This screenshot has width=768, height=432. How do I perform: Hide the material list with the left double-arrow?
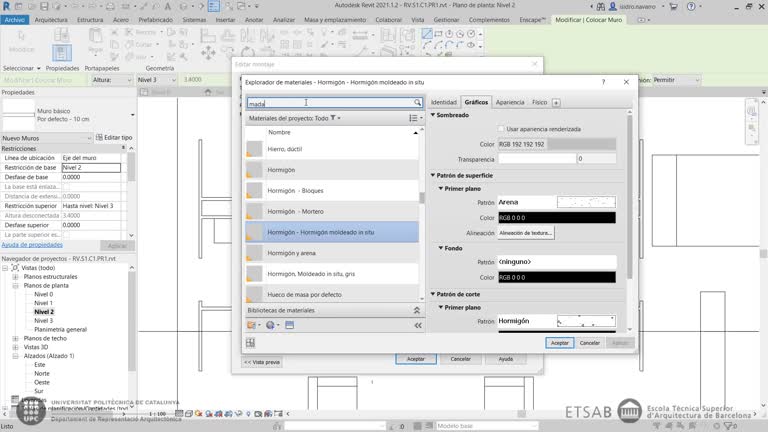point(418,325)
